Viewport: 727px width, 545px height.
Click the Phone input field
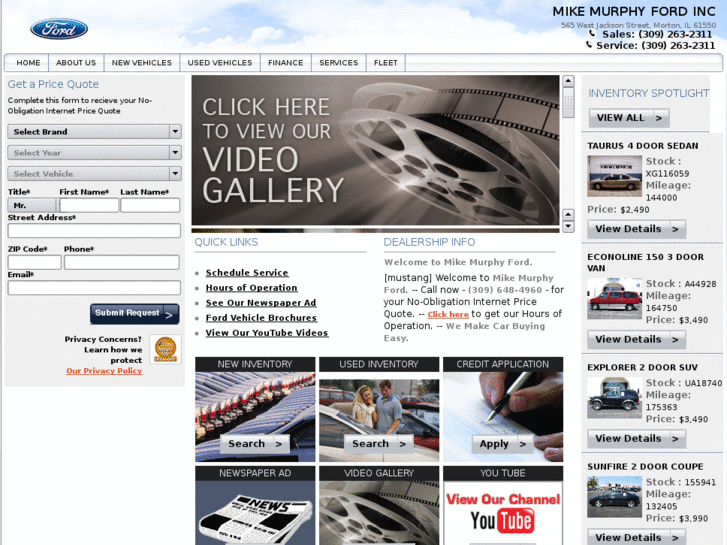pos(122,262)
